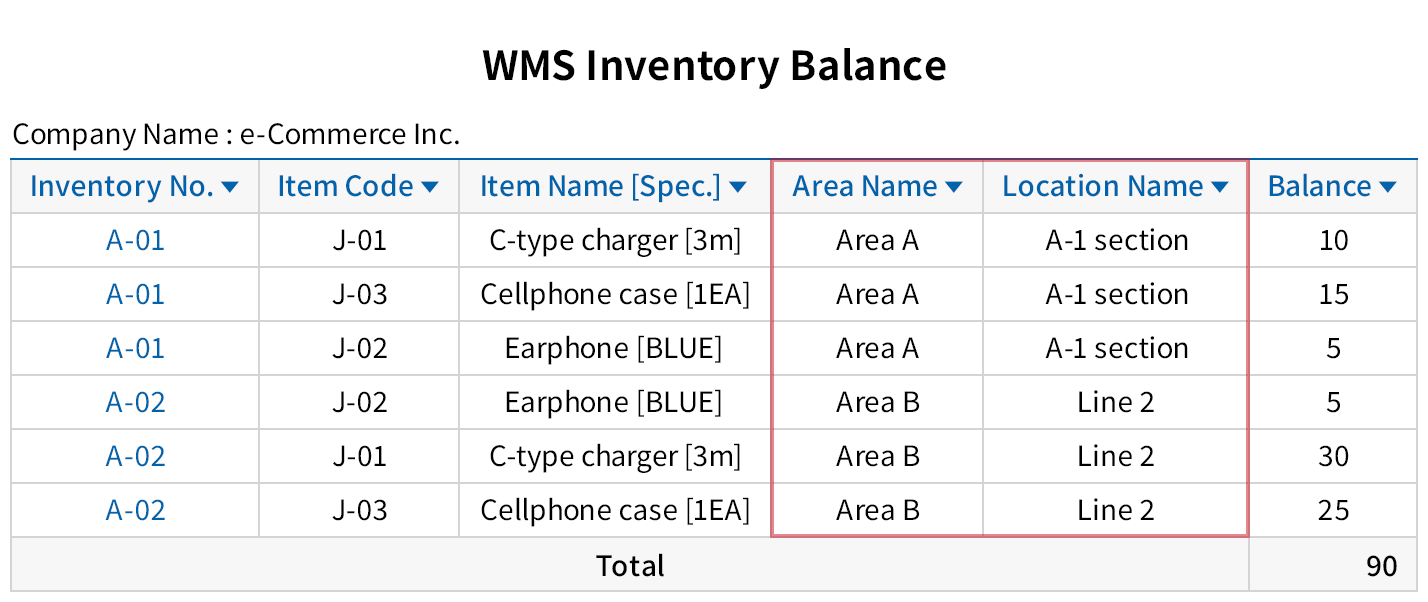Click the Balance cell showing 30
Viewport: 1428px width, 602px height.
click(1334, 457)
